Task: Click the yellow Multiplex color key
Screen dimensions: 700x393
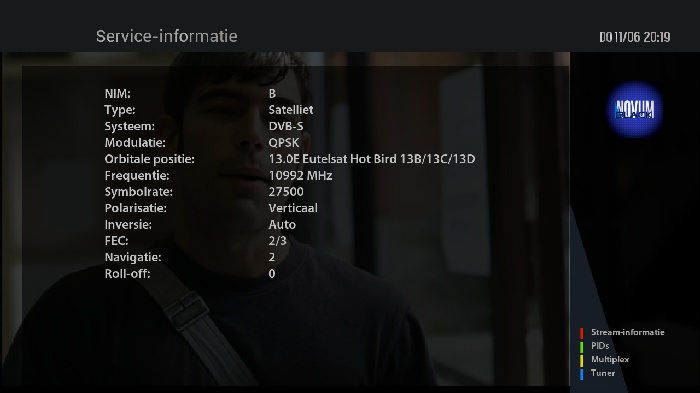Action: [581, 360]
